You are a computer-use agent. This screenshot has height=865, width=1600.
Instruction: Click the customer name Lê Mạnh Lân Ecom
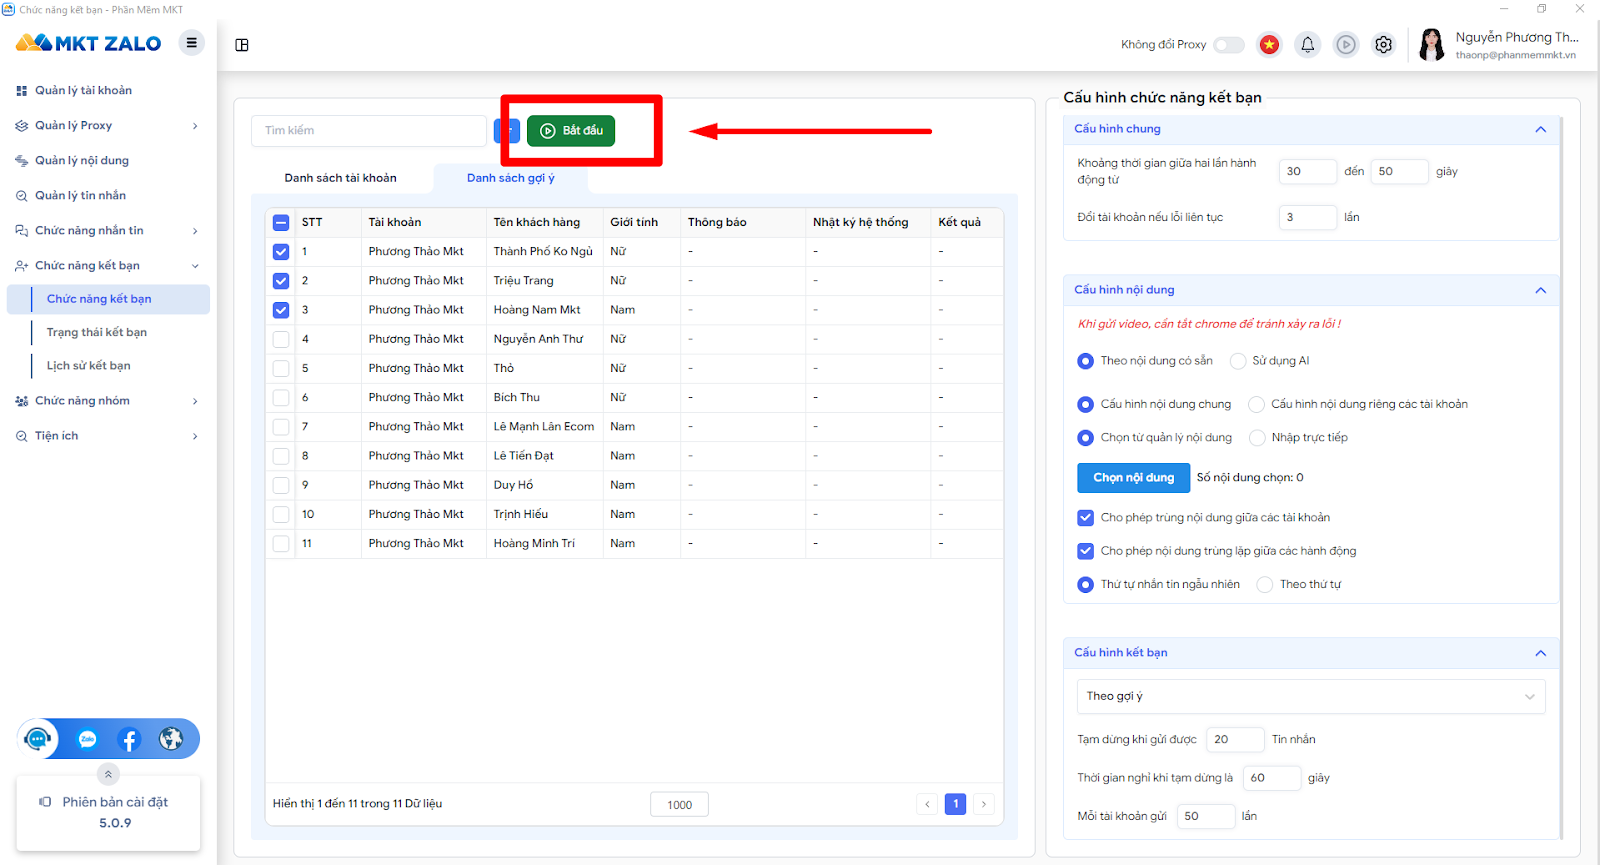(544, 427)
